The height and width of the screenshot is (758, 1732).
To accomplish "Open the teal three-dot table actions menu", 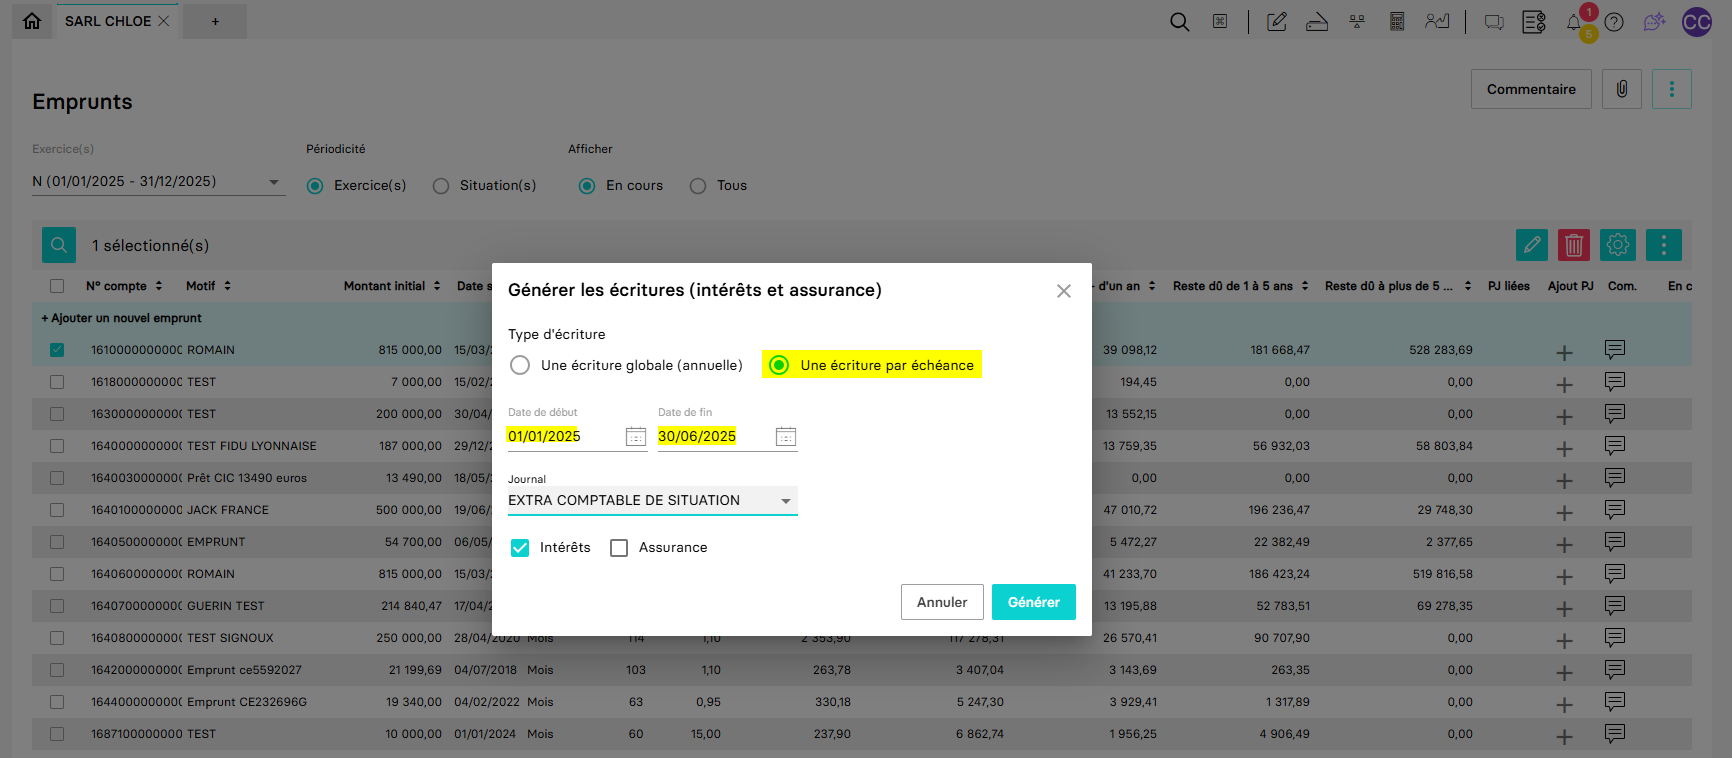I will [1663, 245].
